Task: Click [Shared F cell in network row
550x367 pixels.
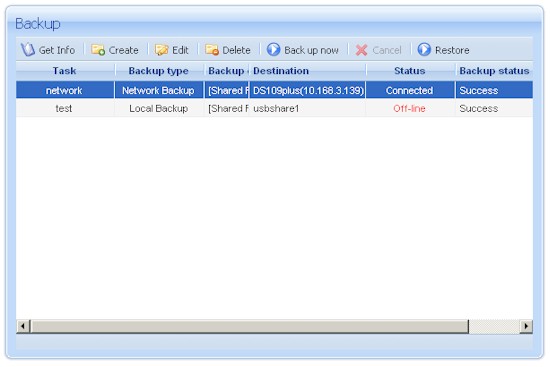Action: (x=226, y=91)
